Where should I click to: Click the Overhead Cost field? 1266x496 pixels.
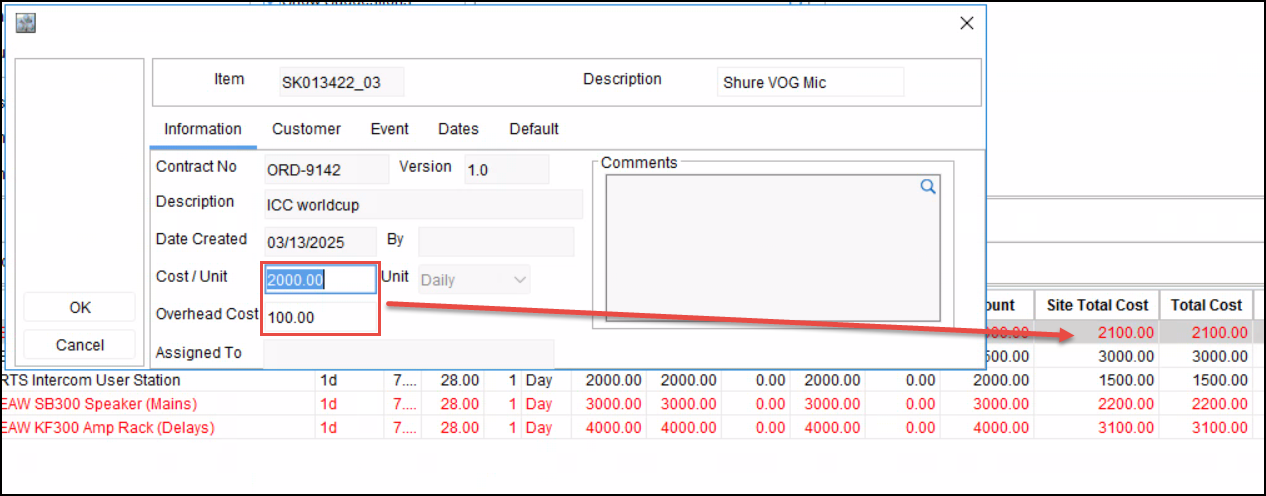pyautogui.click(x=319, y=317)
